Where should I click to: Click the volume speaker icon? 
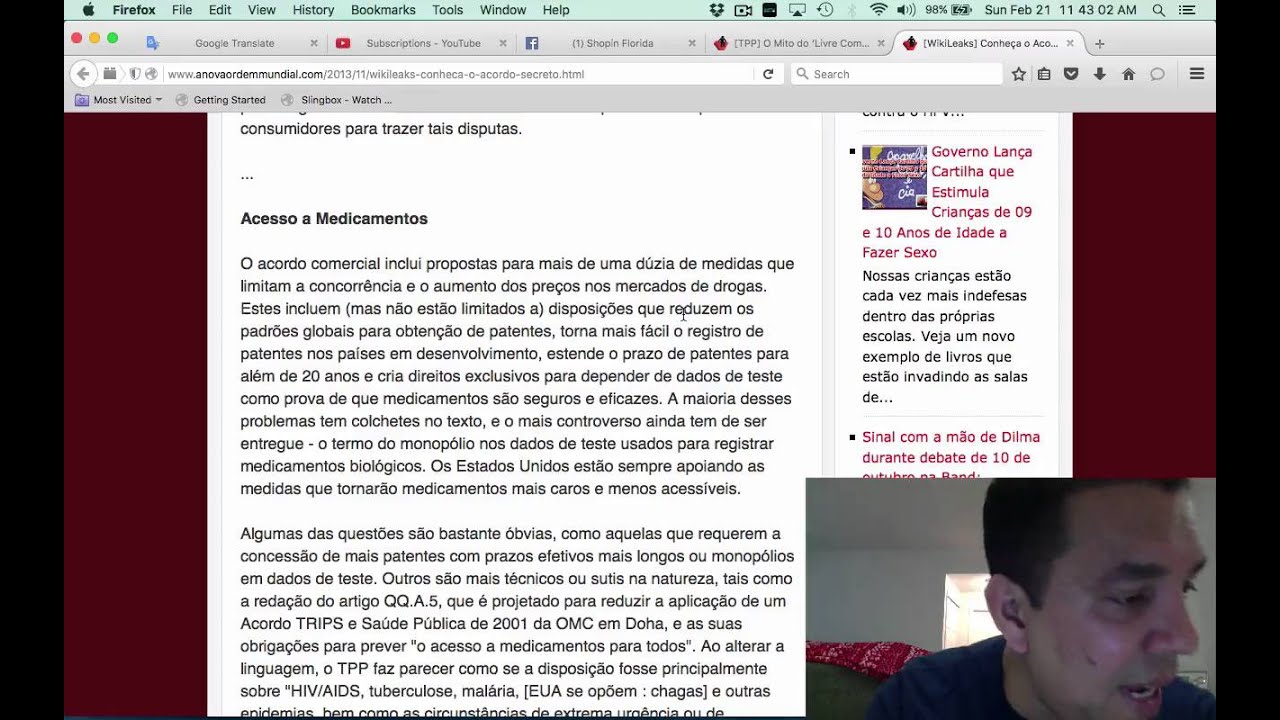[x=906, y=10]
